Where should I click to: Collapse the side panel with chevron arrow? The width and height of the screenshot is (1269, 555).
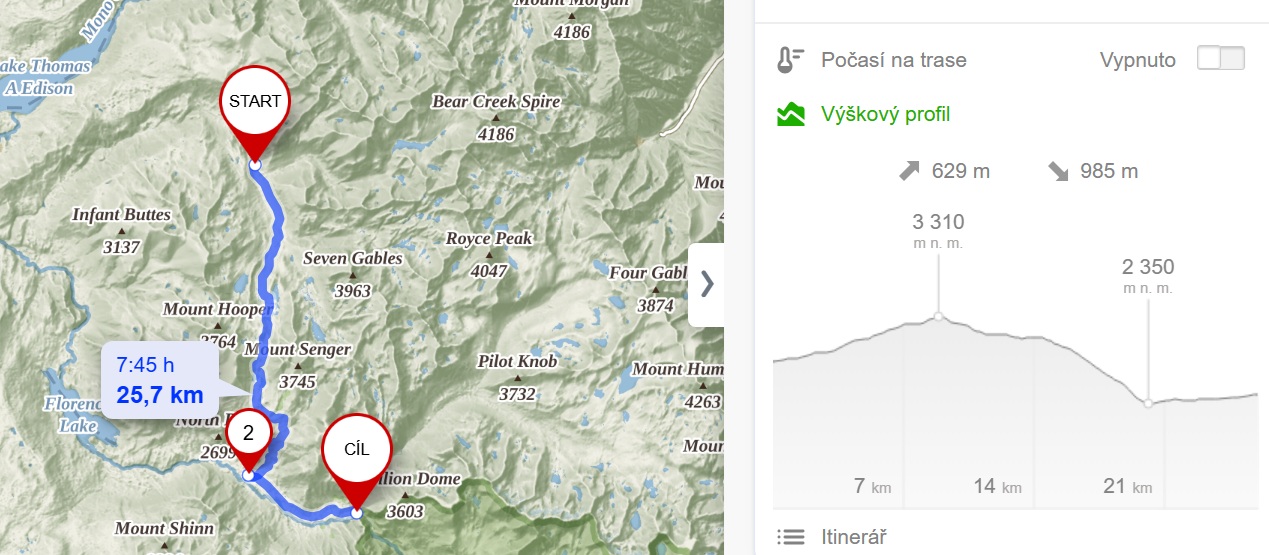707,284
